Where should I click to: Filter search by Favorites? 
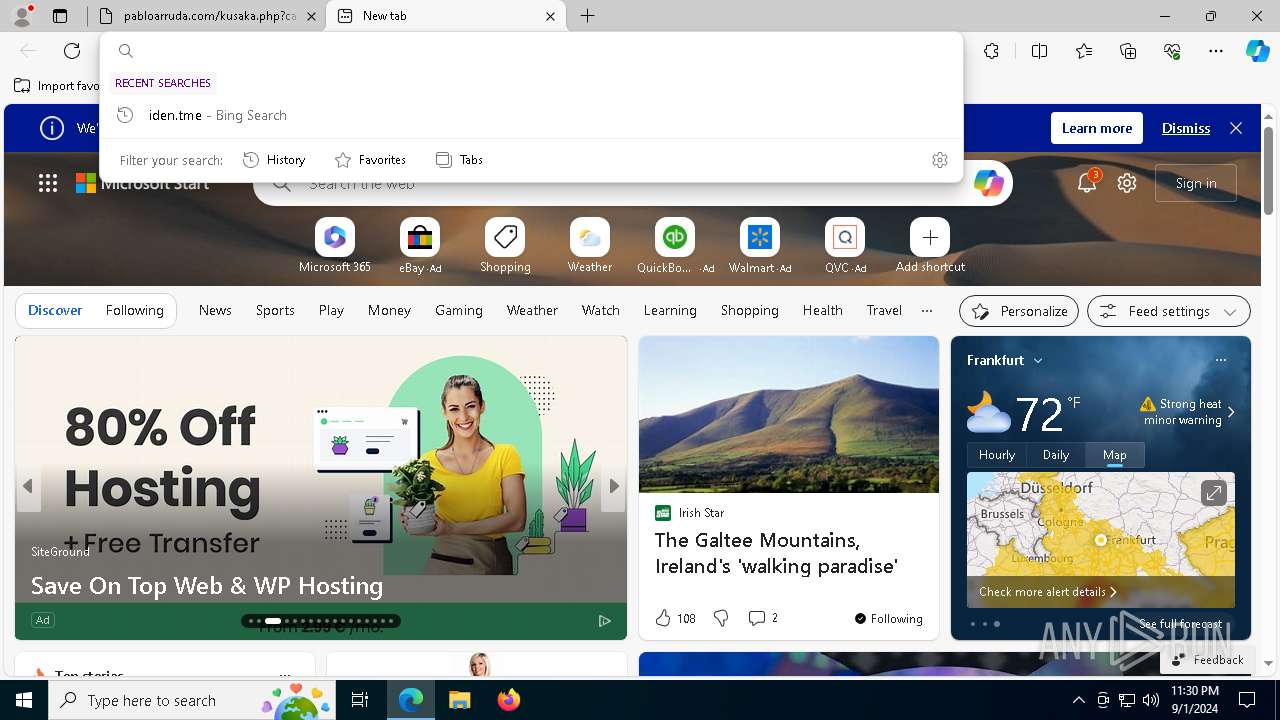pos(370,160)
